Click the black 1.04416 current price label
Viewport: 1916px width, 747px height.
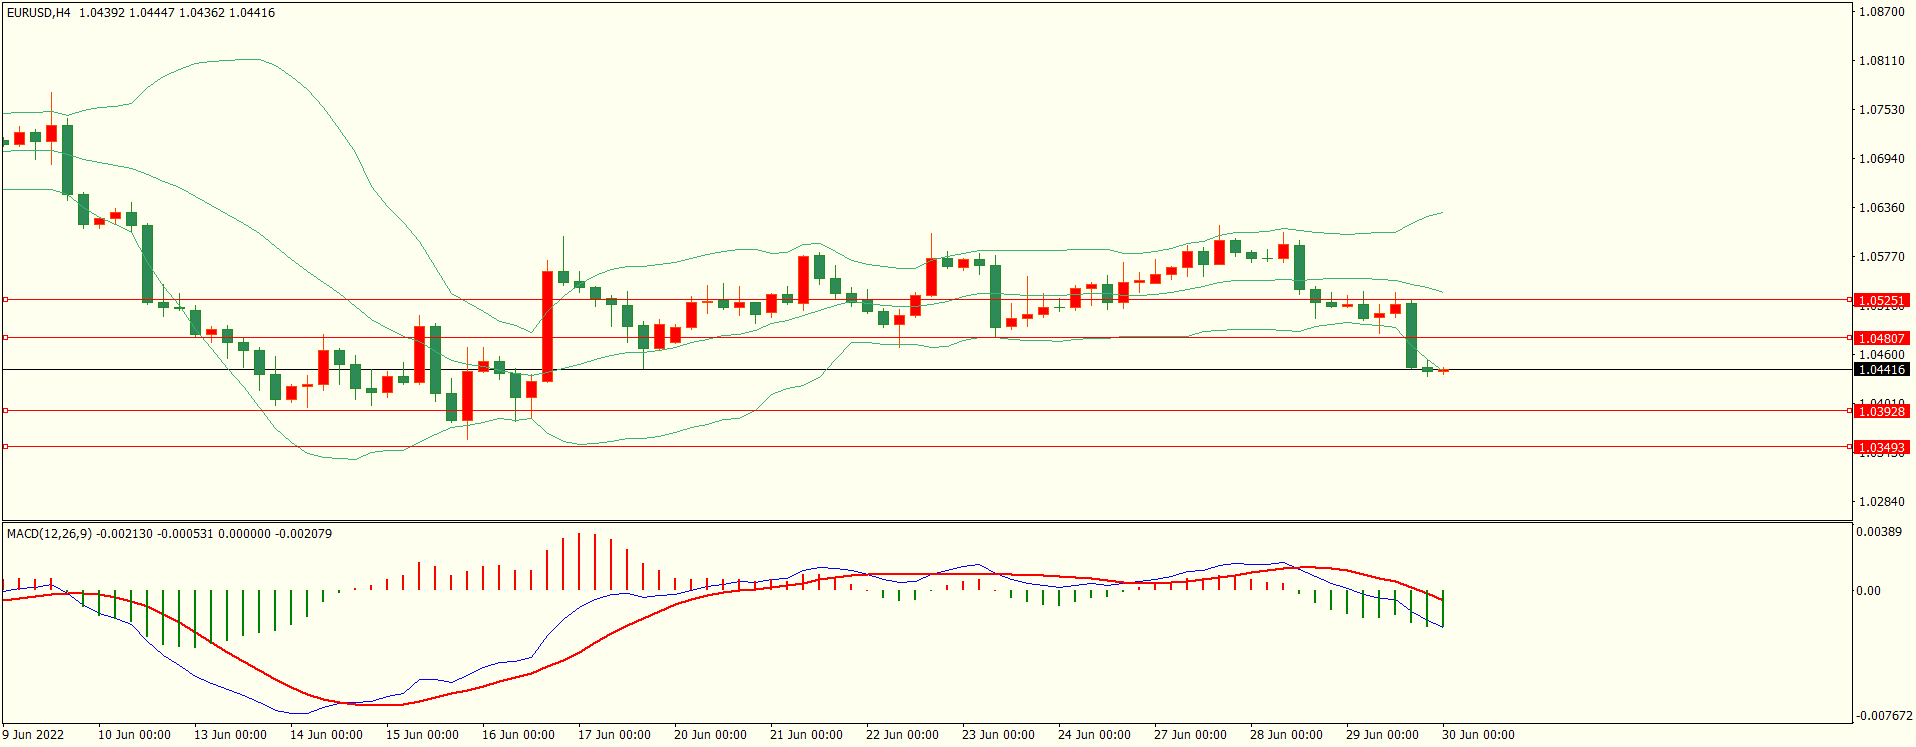[x=1880, y=370]
